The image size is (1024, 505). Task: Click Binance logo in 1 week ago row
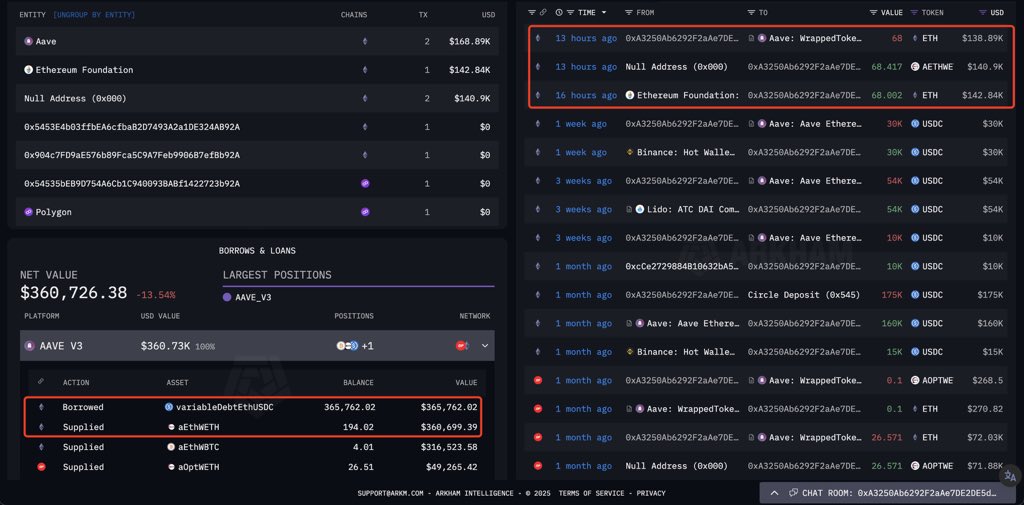[x=630, y=152]
